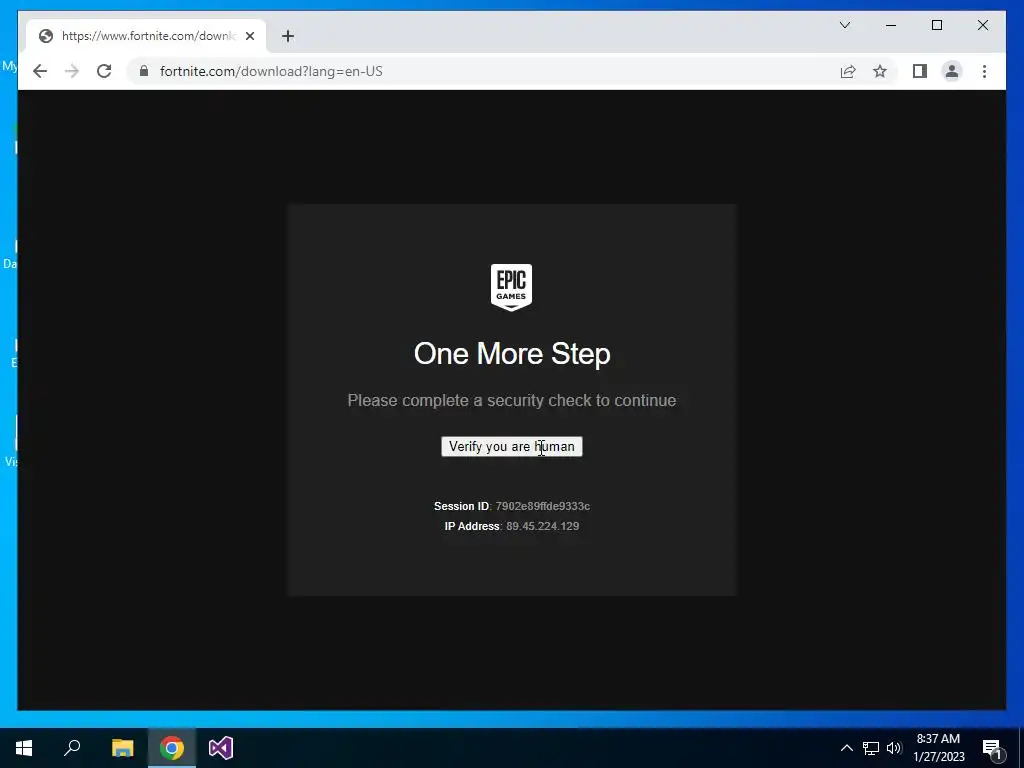Select the IP address 89.45.224.129

click(543, 526)
